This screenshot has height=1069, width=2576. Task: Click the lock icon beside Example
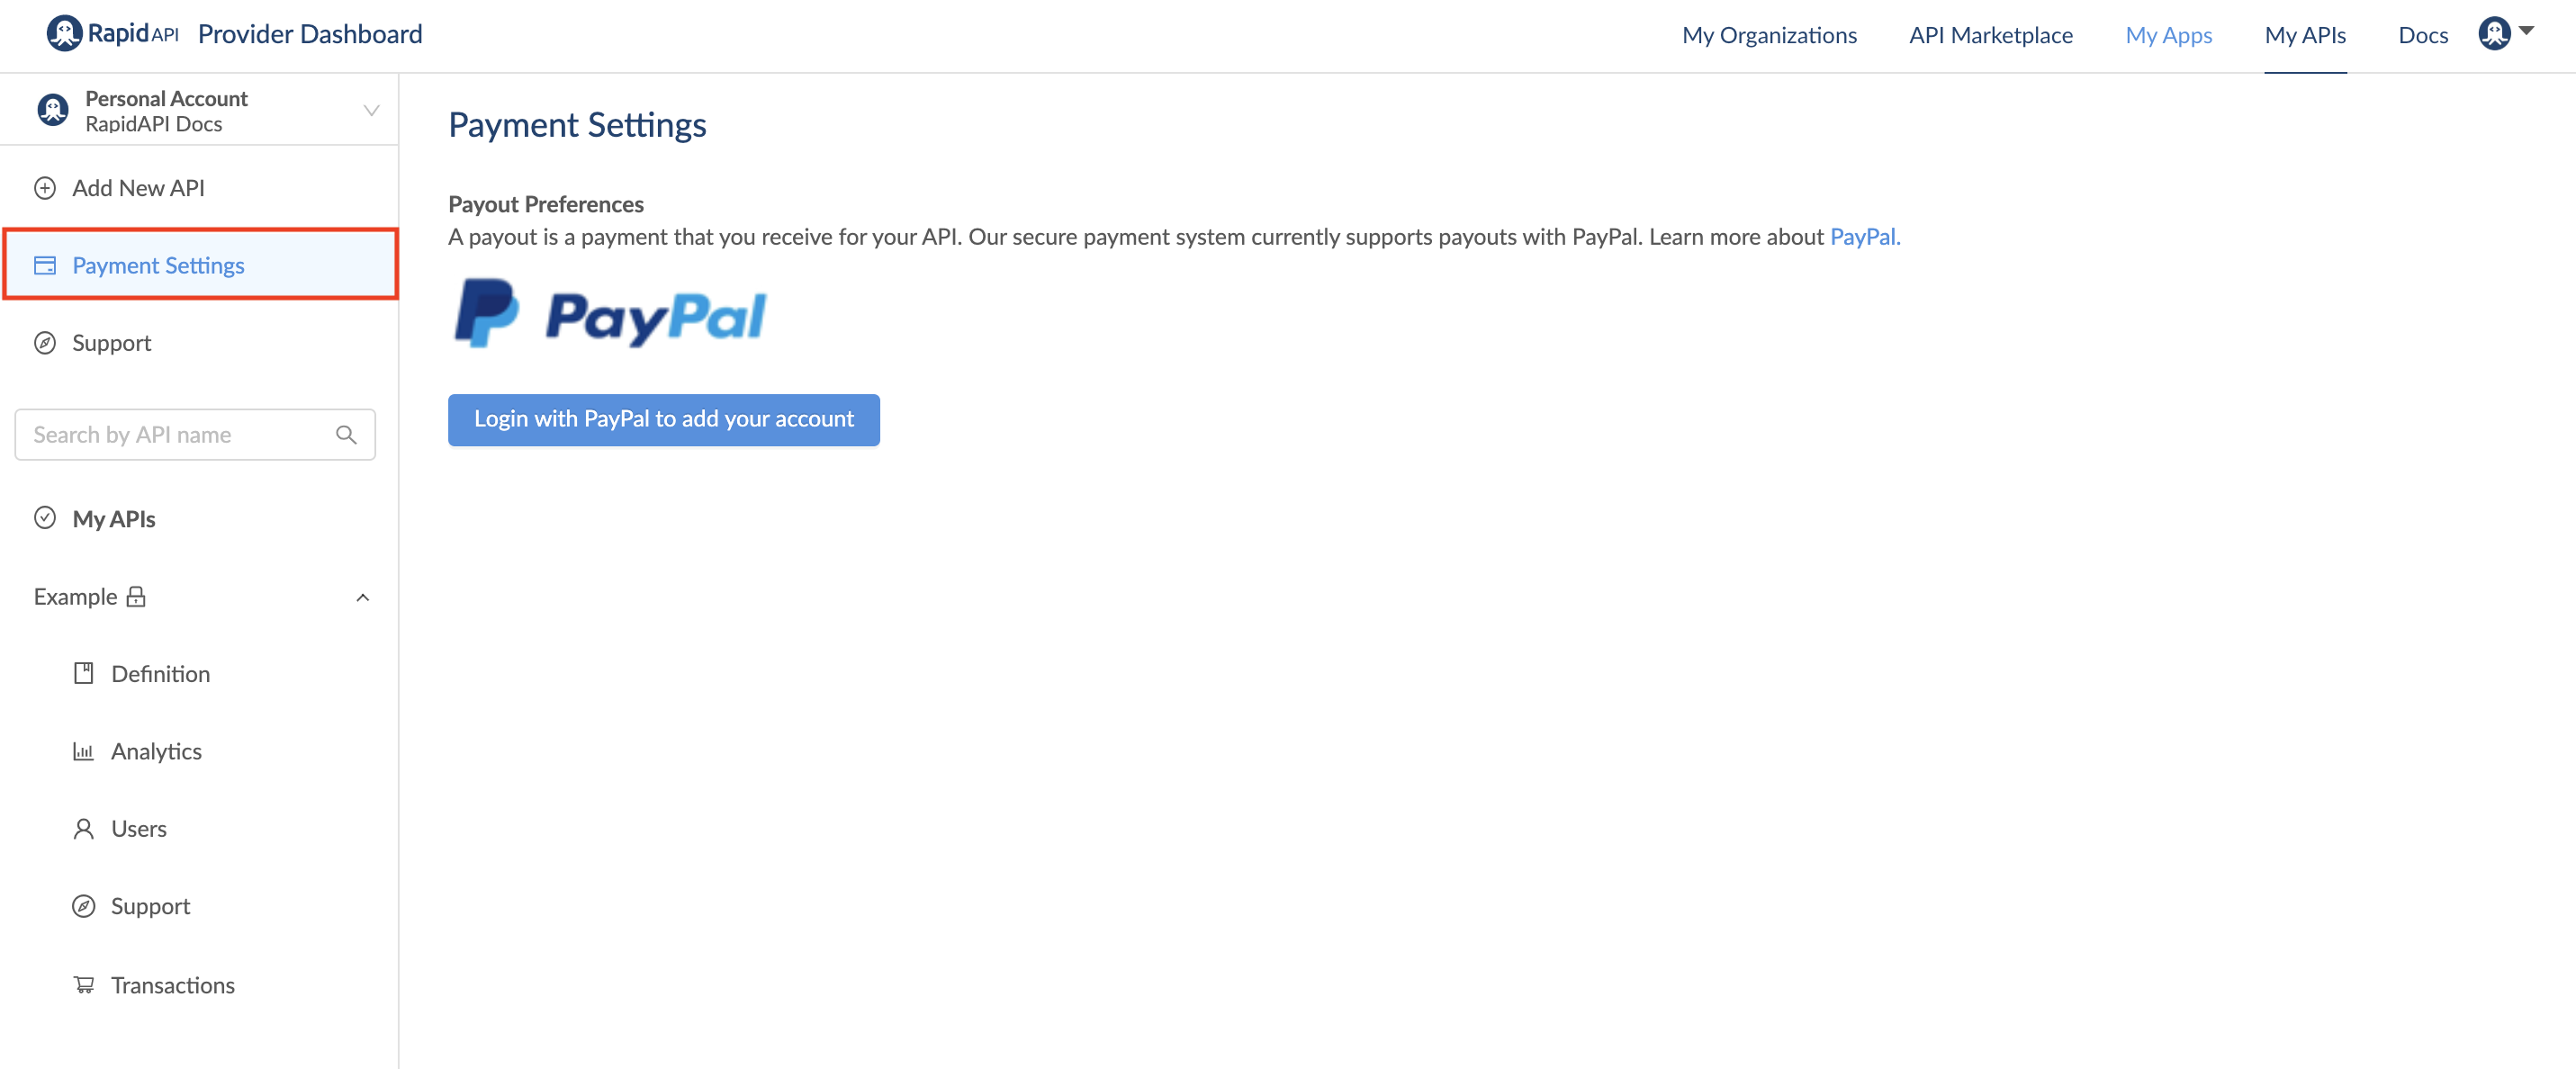tap(136, 597)
